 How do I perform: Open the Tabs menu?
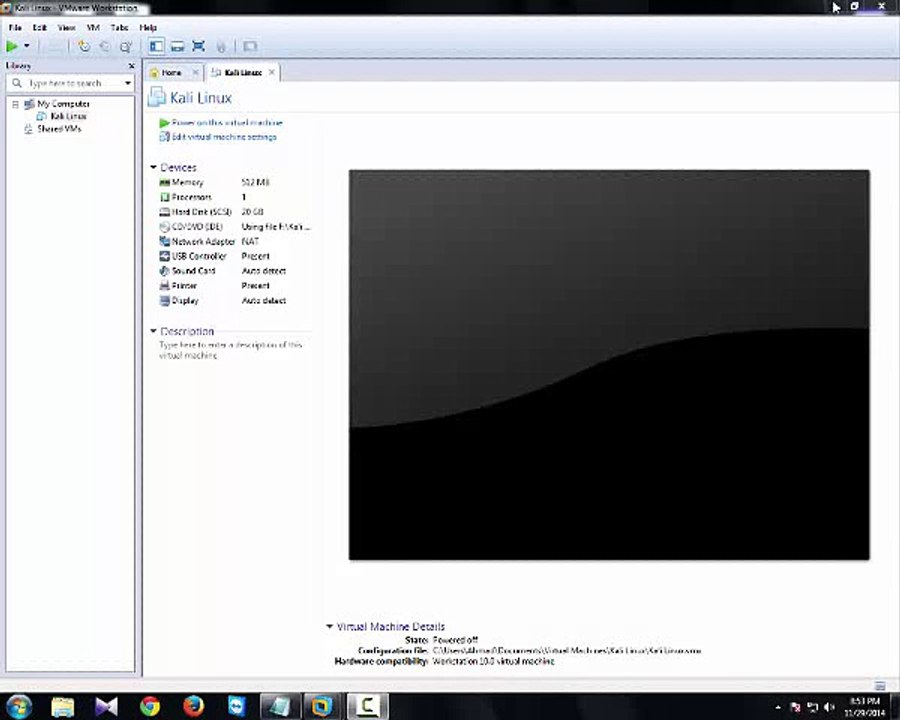[119, 28]
